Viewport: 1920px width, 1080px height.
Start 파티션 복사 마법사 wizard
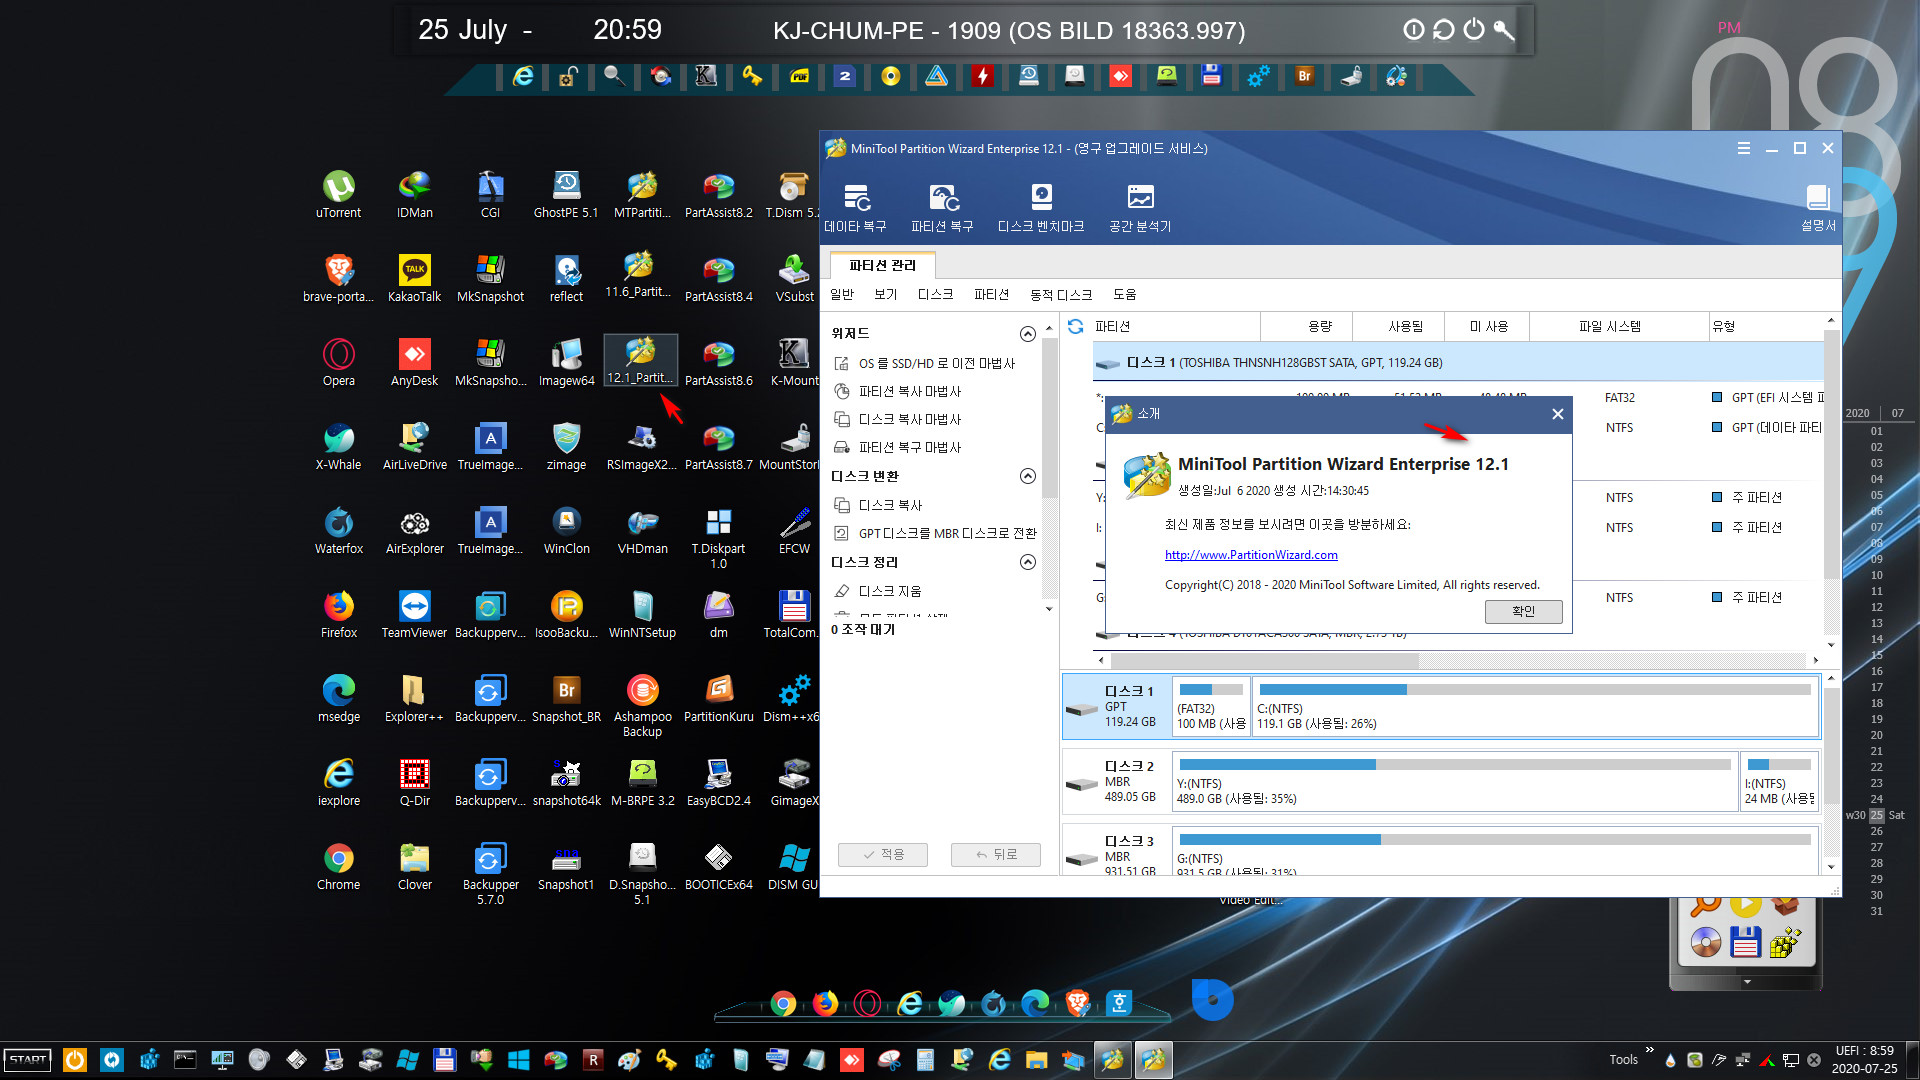click(898, 391)
